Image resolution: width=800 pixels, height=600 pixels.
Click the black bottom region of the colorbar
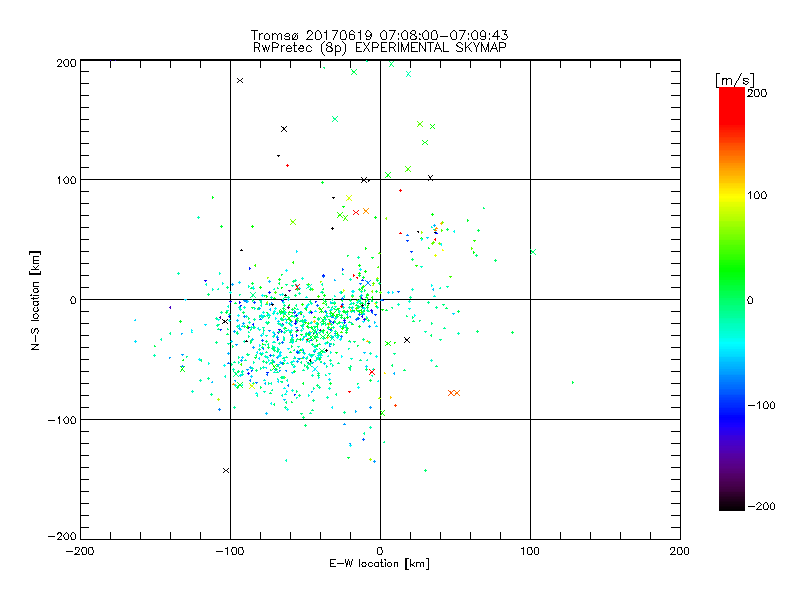(732, 502)
